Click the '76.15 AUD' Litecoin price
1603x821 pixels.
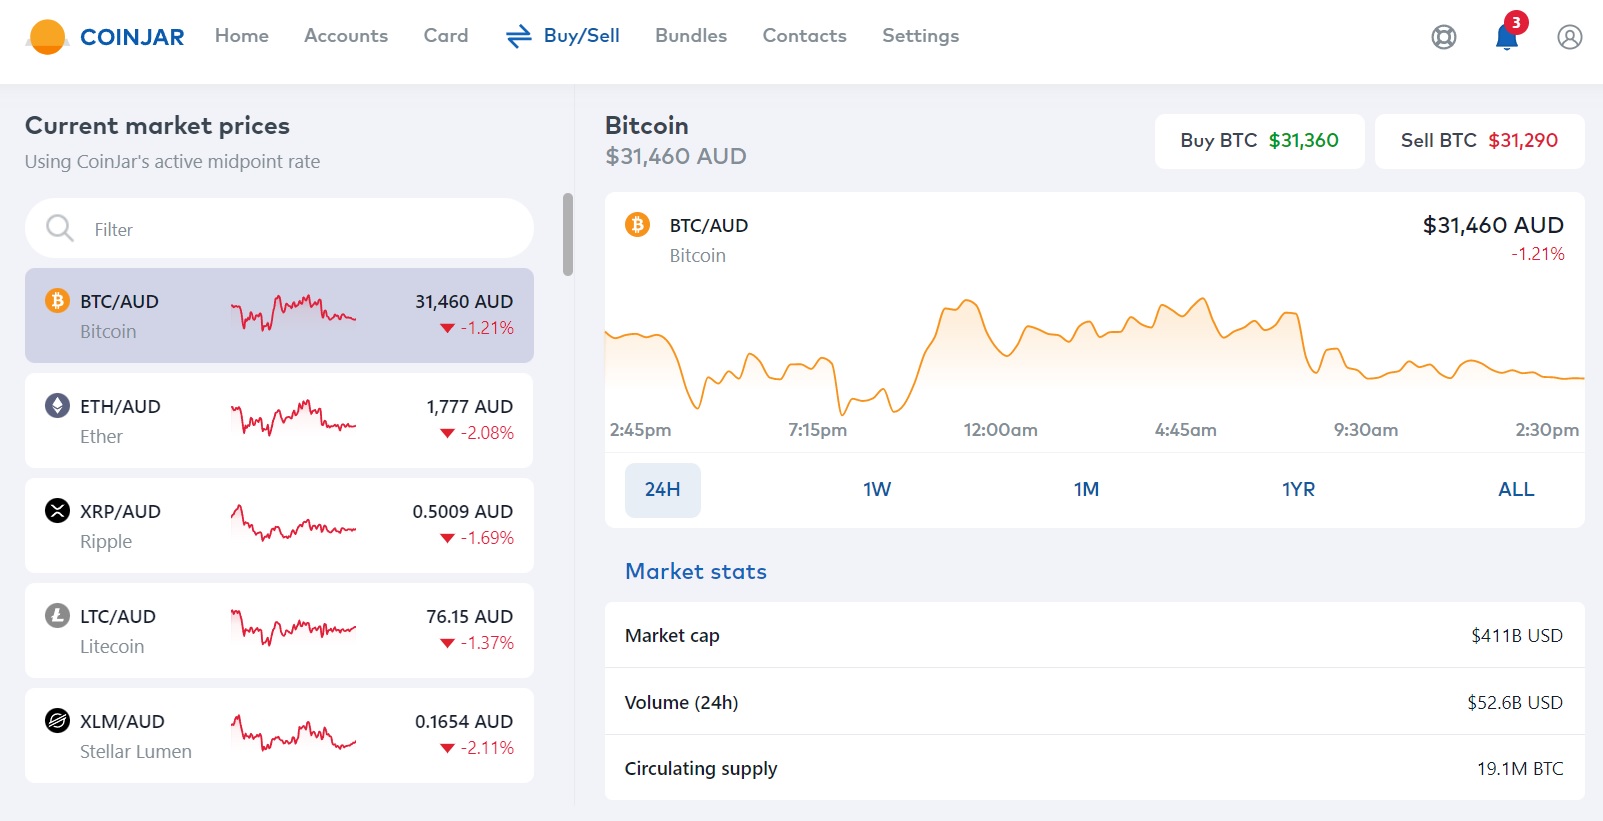pos(470,616)
